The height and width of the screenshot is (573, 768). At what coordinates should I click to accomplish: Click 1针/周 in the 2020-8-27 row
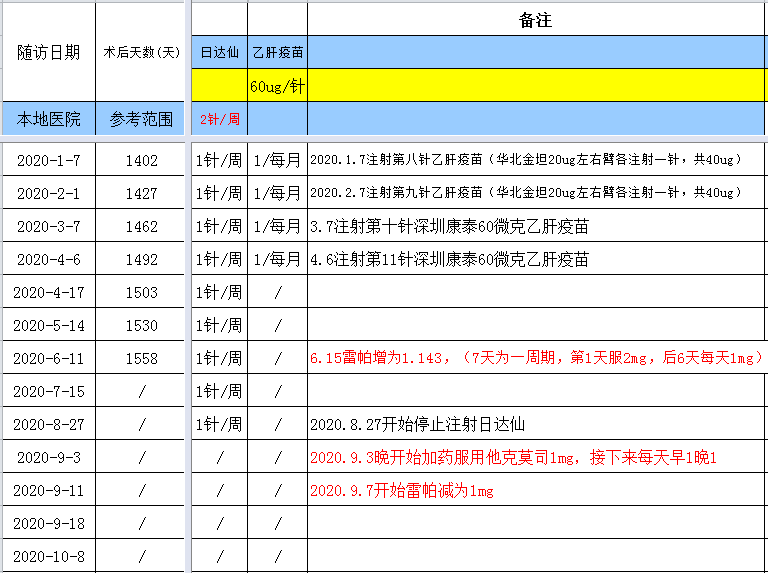(x=219, y=424)
